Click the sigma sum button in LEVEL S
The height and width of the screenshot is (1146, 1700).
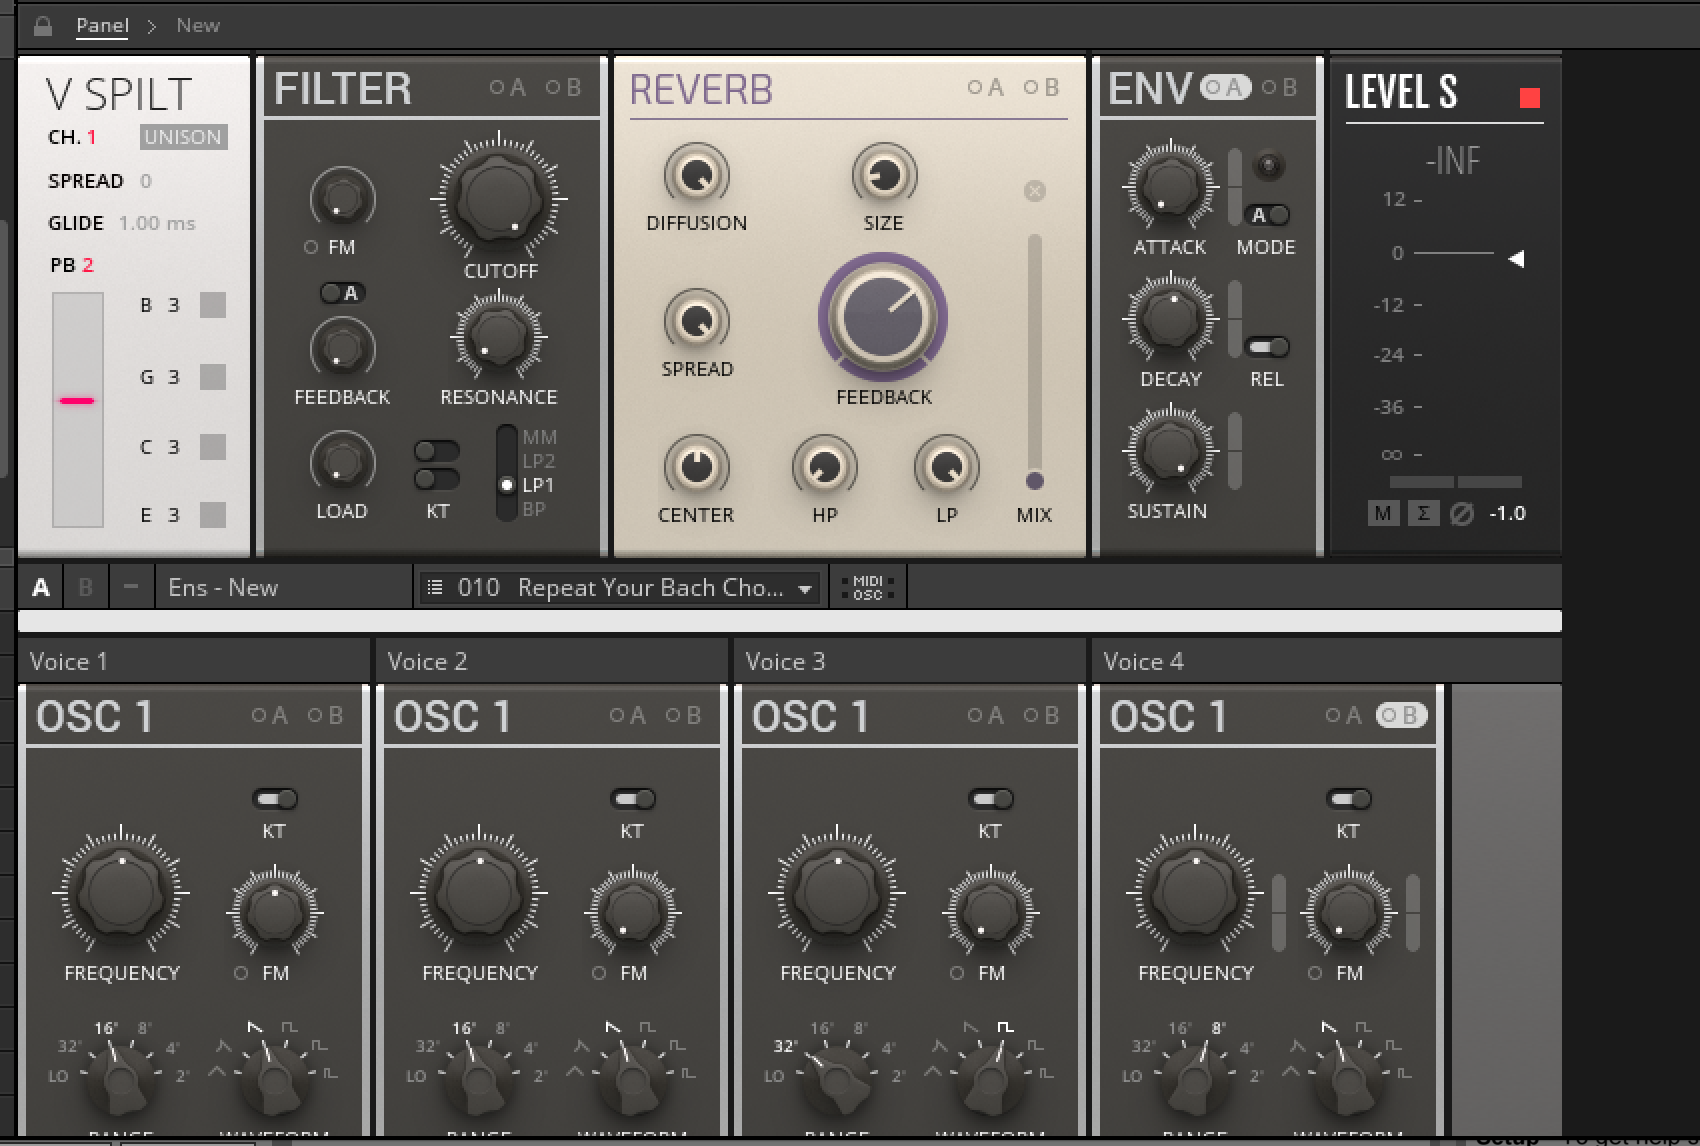(1423, 514)
